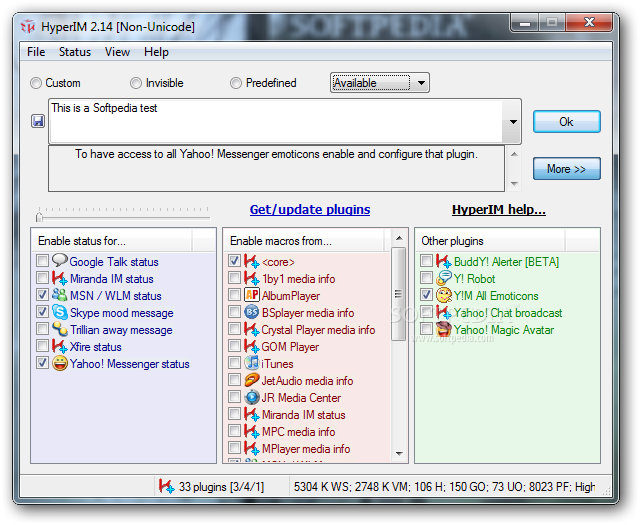Open the Status menu

click(x=74, y=52)
